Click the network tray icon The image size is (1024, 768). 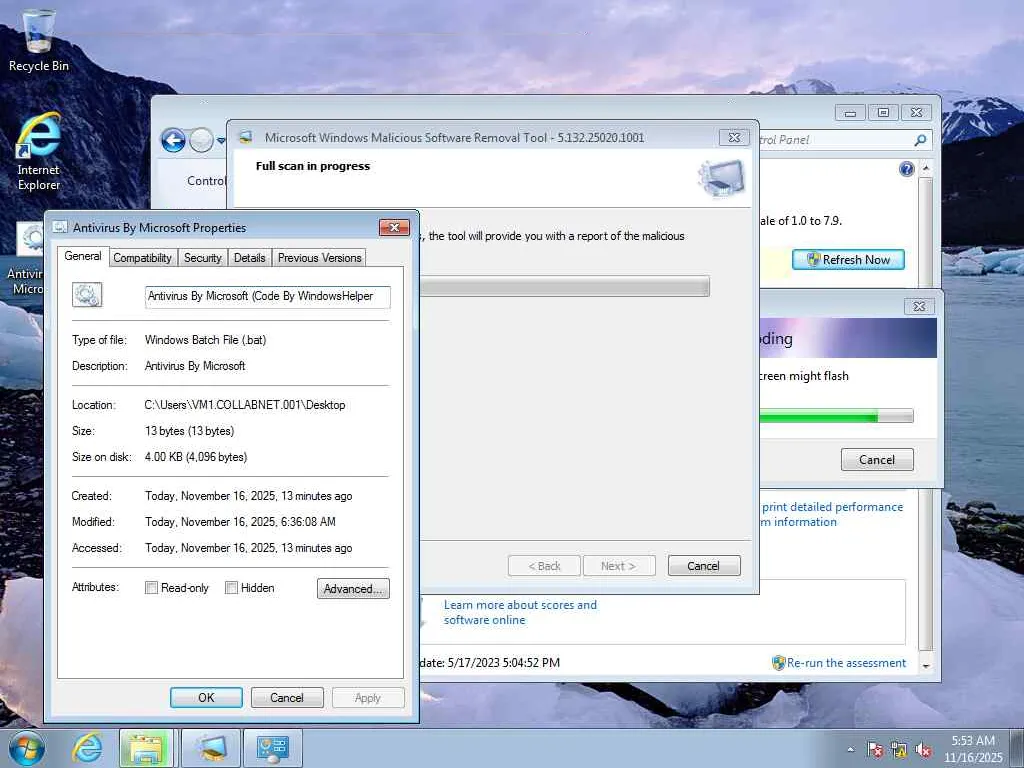[x=899, y=749]
